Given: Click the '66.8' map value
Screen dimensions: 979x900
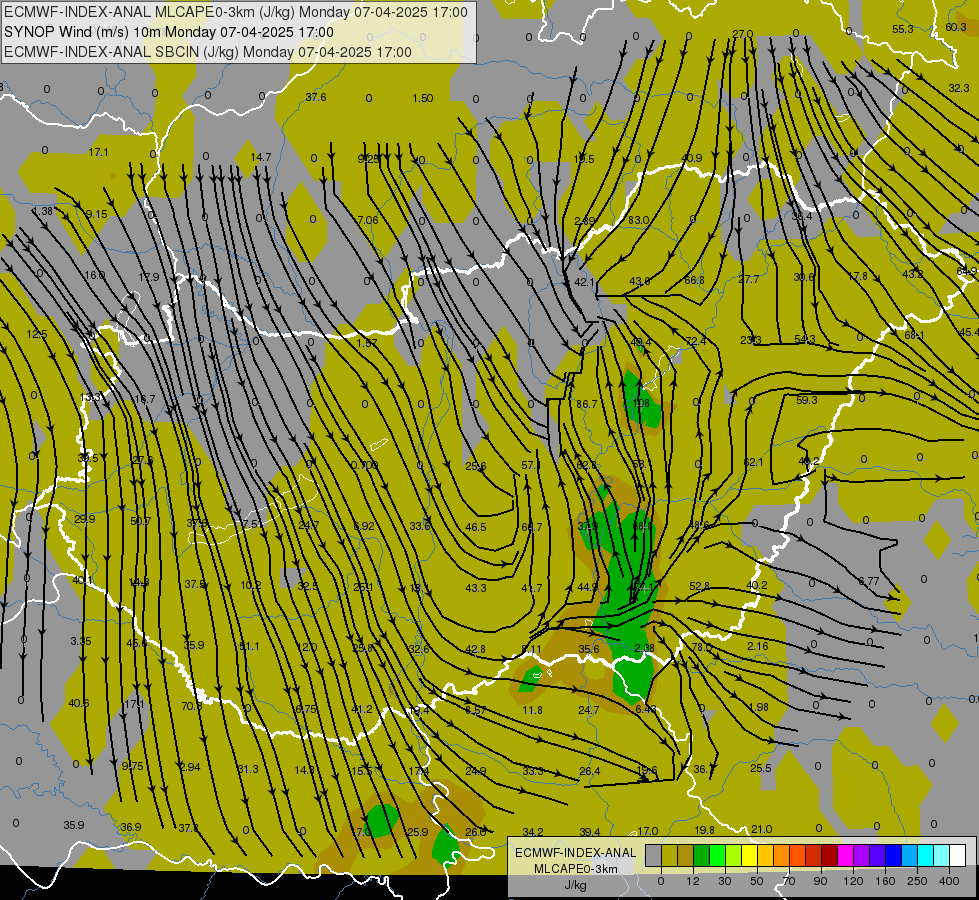Looking at the screenshot, I should (694, 280).
